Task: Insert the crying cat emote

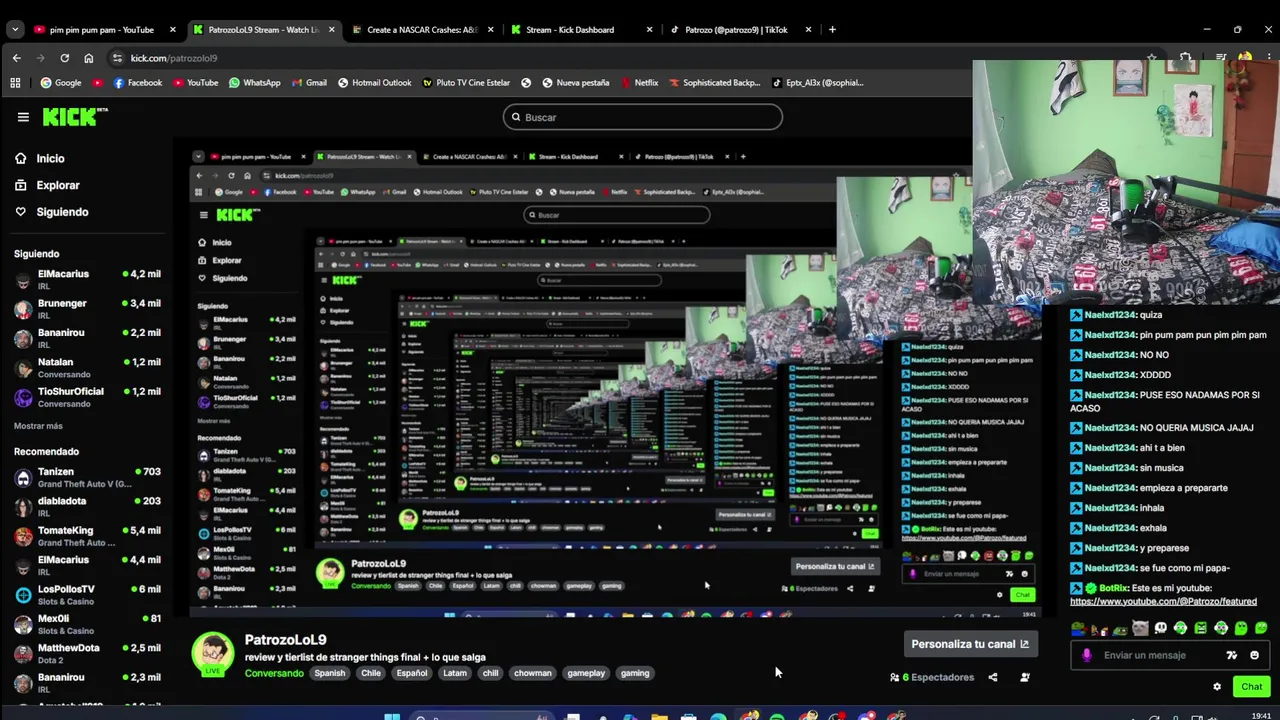Action: (1140, 628)
